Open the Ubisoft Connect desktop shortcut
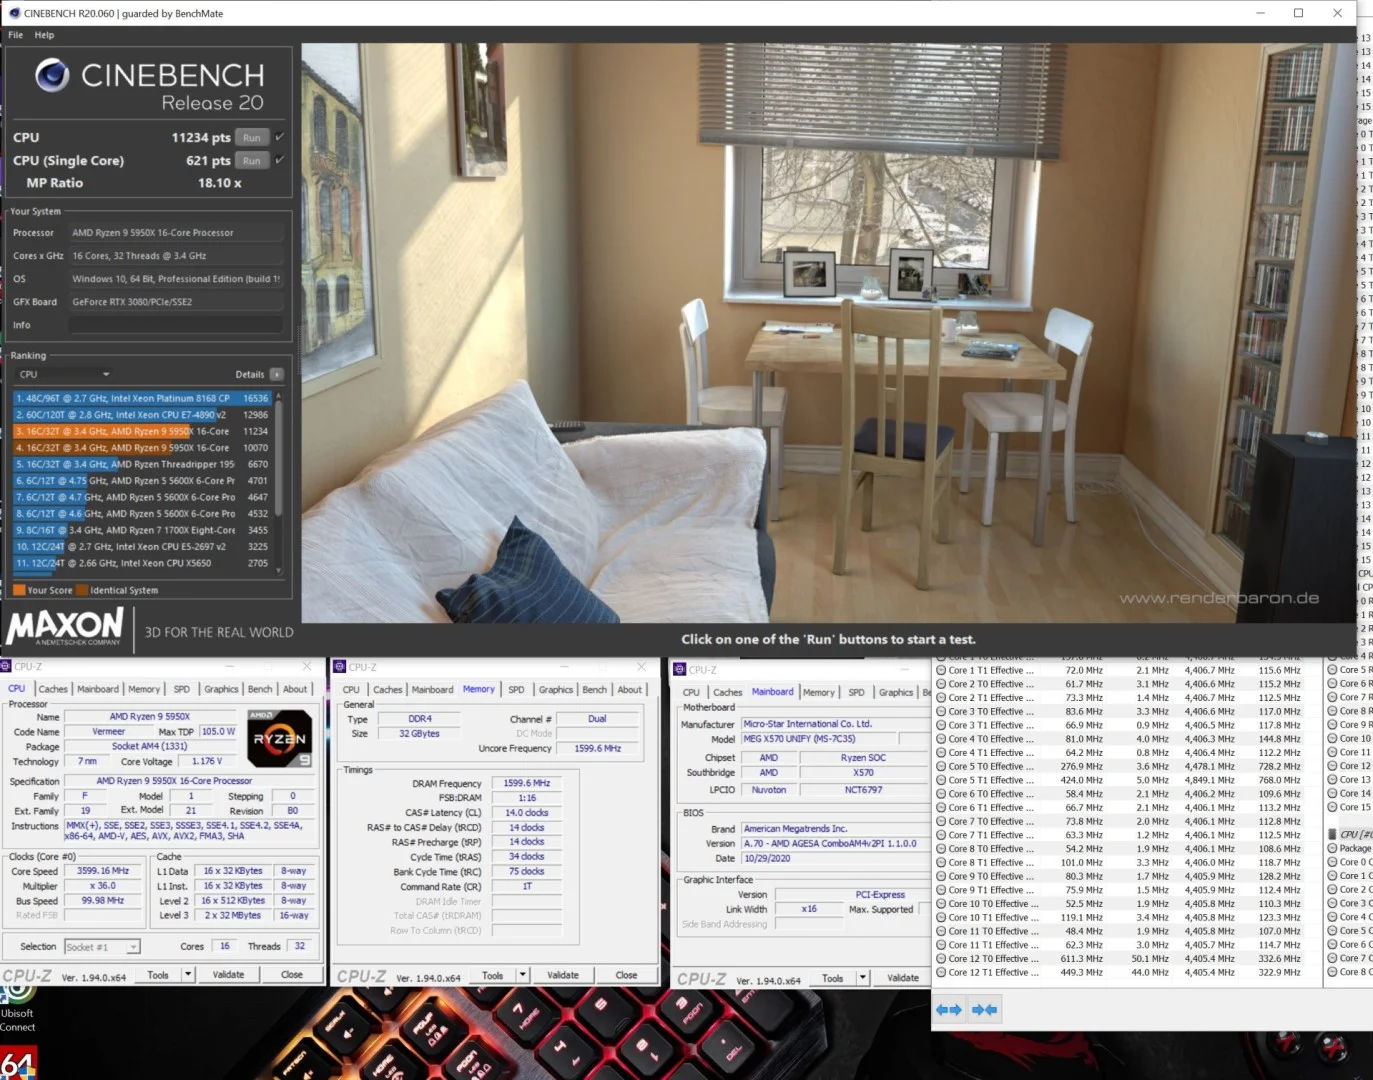Image resolution: width=1373 pixels, height=1080 pixels. [x=17, y=1006]
